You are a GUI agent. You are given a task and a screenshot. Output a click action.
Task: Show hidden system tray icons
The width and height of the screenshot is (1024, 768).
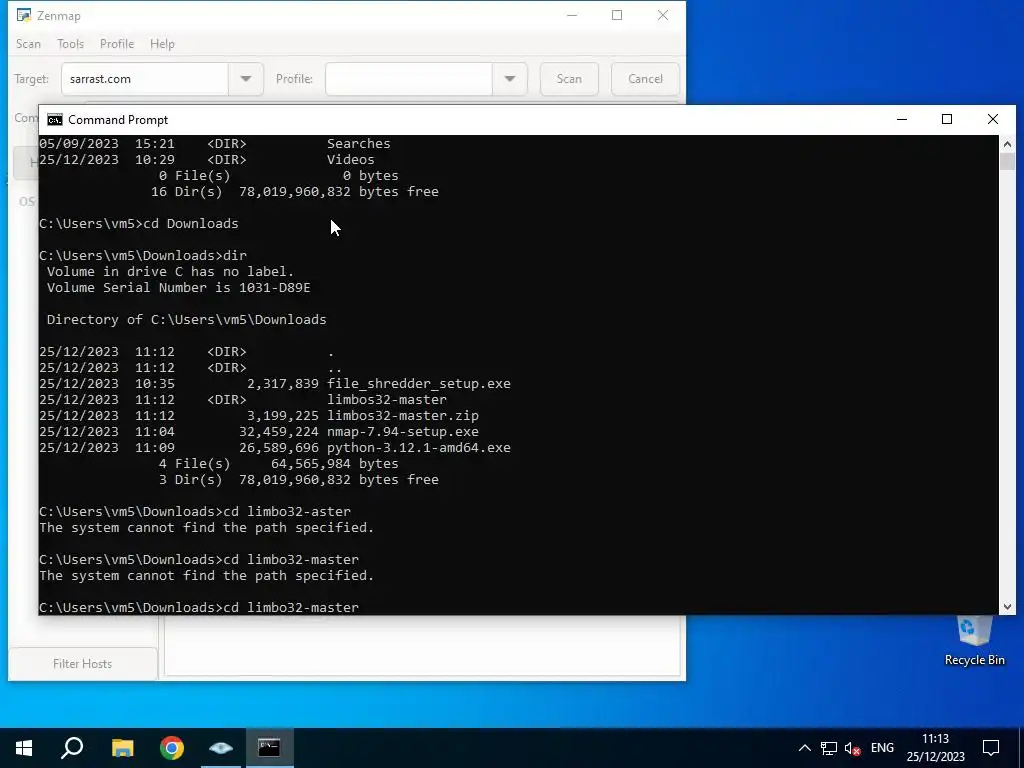coord(805,748)
